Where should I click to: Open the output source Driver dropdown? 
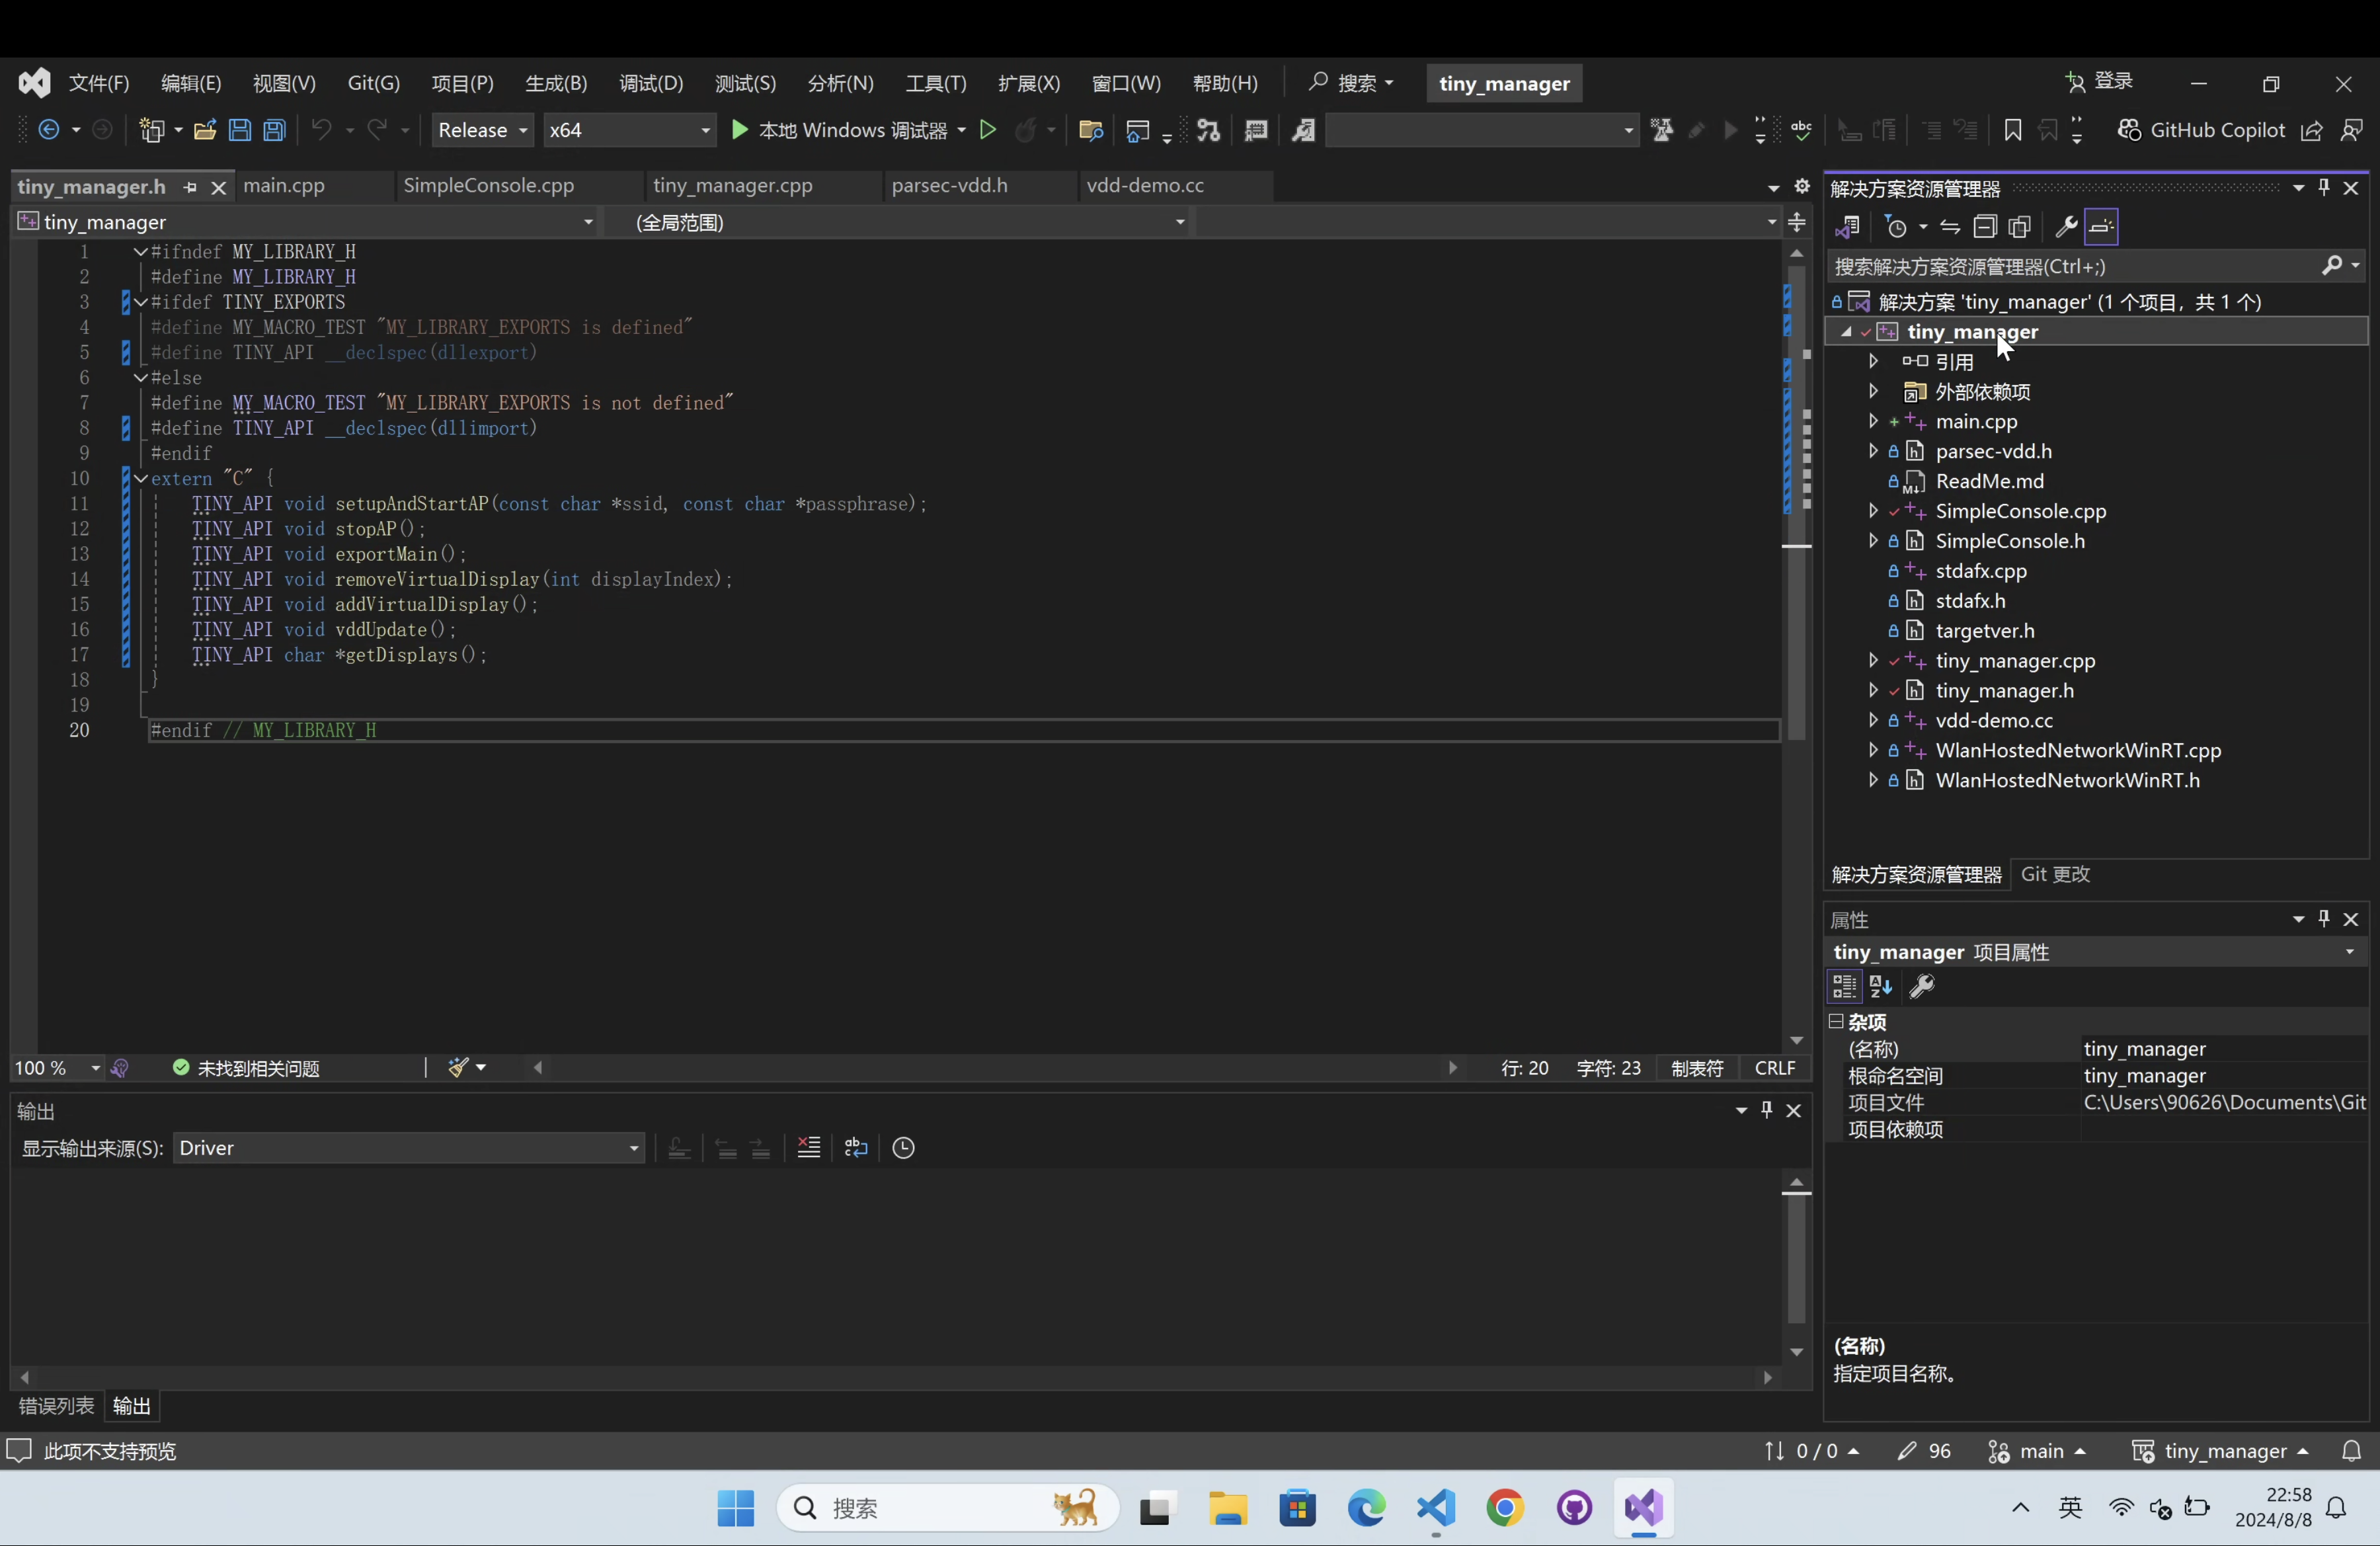click(x=408, y=1148)
